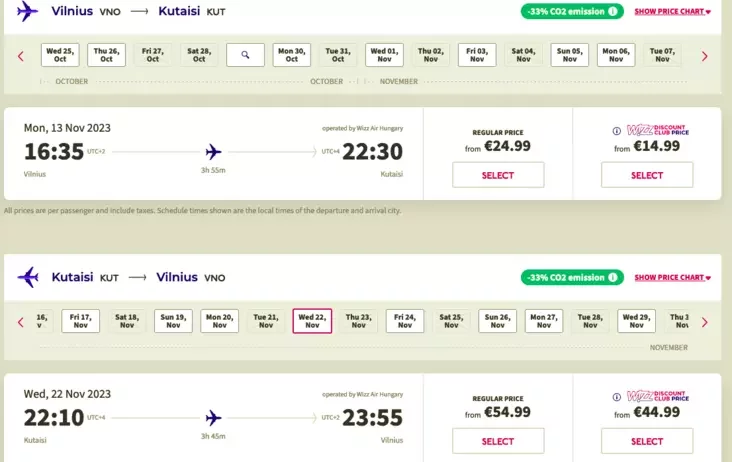
Task: Click the left arrow of outbound date strip
Action: click(x=21, y=56)
